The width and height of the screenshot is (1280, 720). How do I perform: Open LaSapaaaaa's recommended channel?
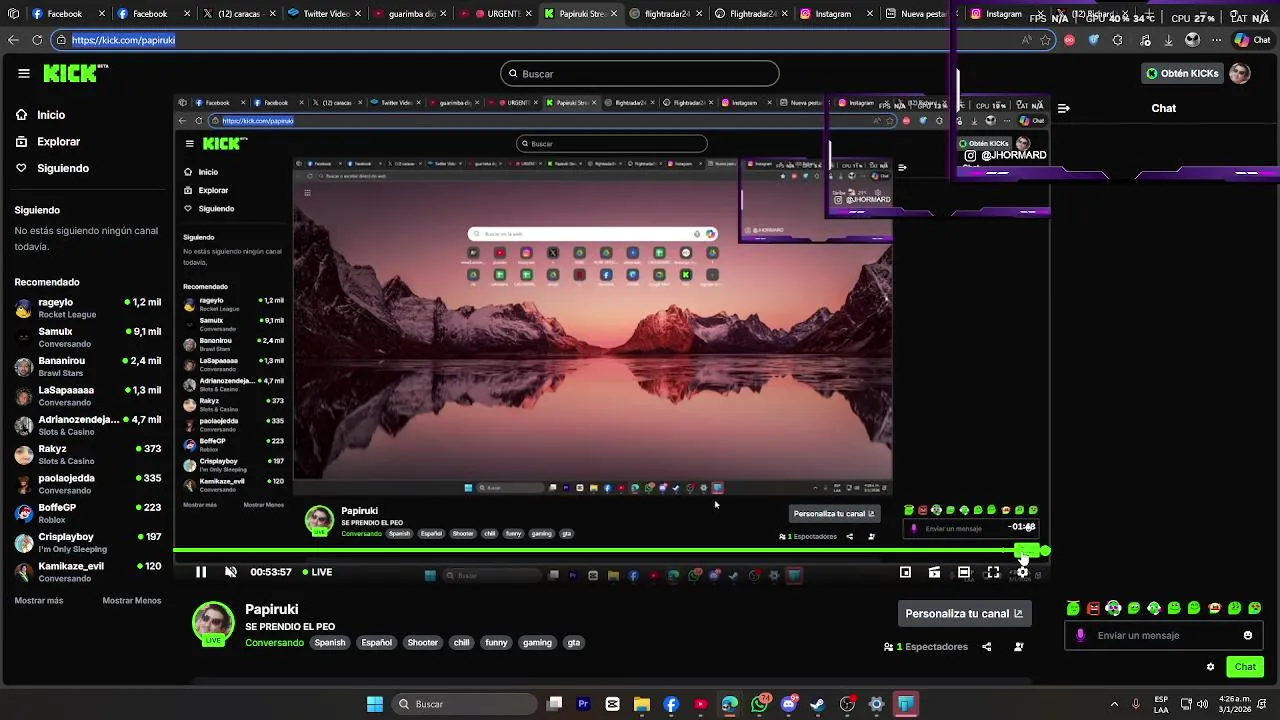pos(88,396)
